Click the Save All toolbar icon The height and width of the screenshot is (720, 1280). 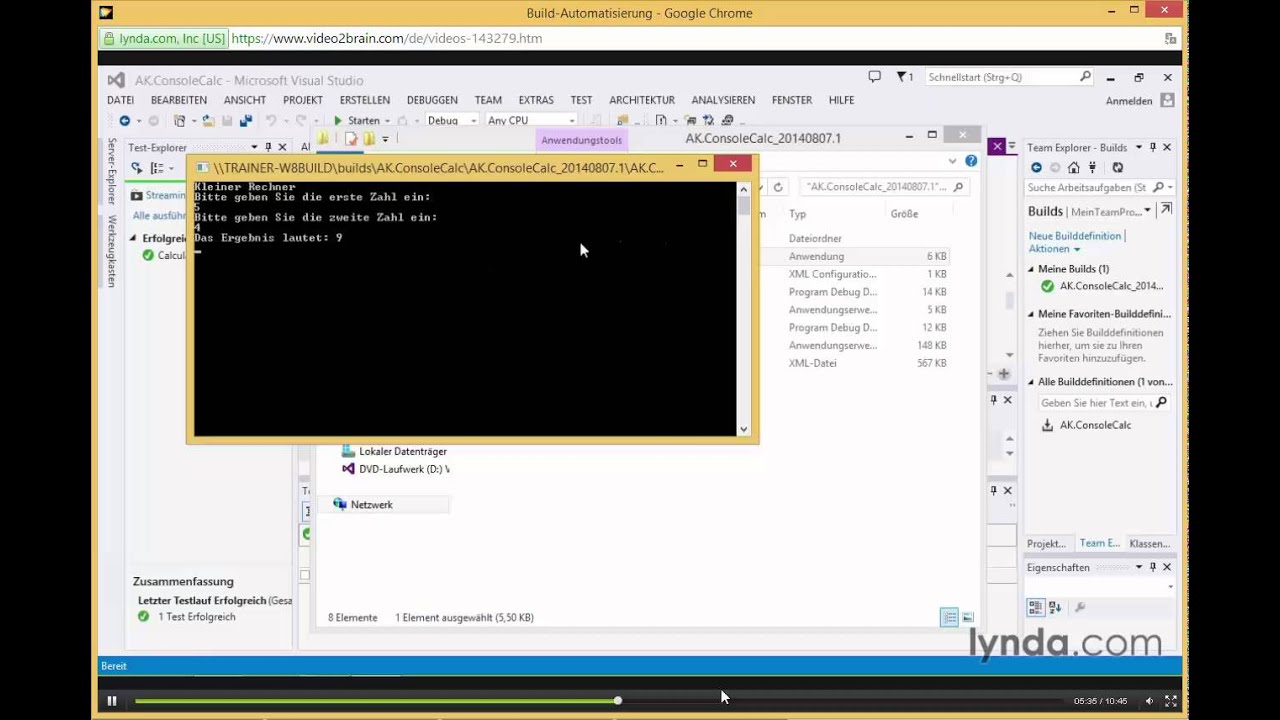pos(246,121)
